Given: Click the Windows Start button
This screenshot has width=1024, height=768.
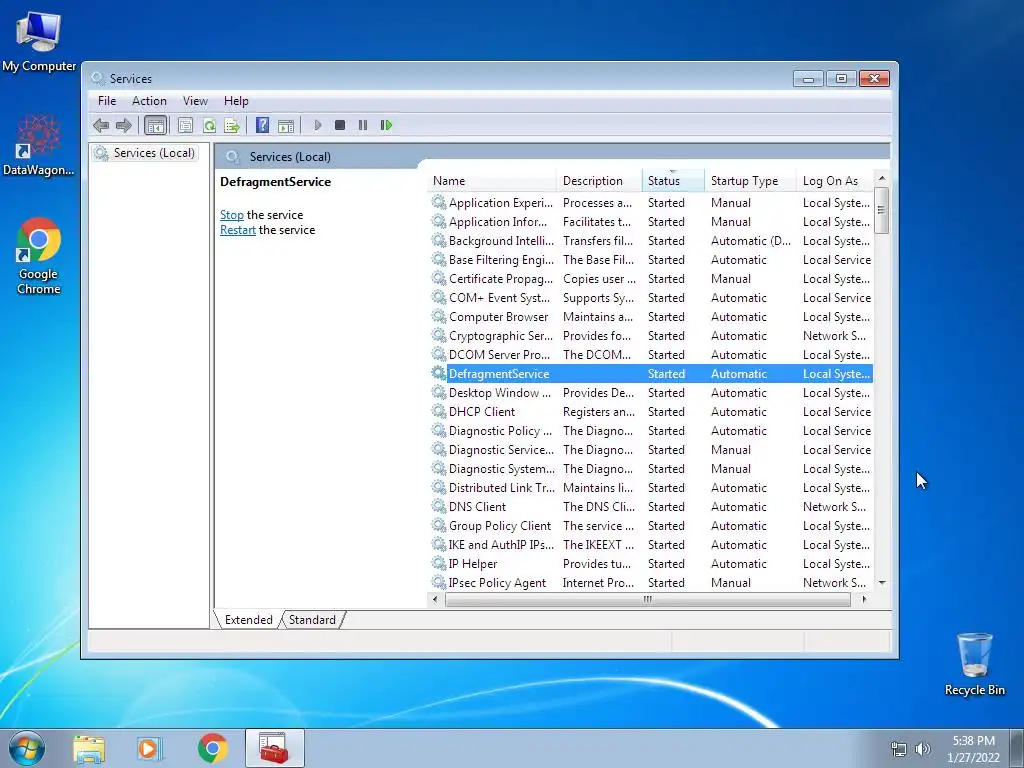Looking at the screenshot, I should click(x=27, y=748).
